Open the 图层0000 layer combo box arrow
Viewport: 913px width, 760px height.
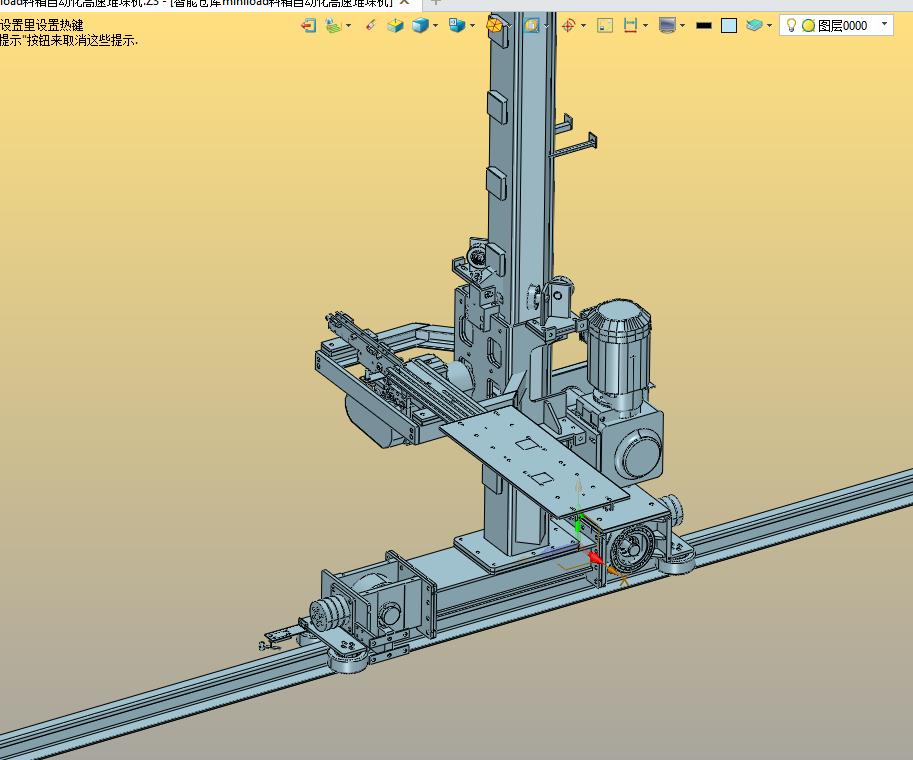pyautogui.click(x=885, y=24)
